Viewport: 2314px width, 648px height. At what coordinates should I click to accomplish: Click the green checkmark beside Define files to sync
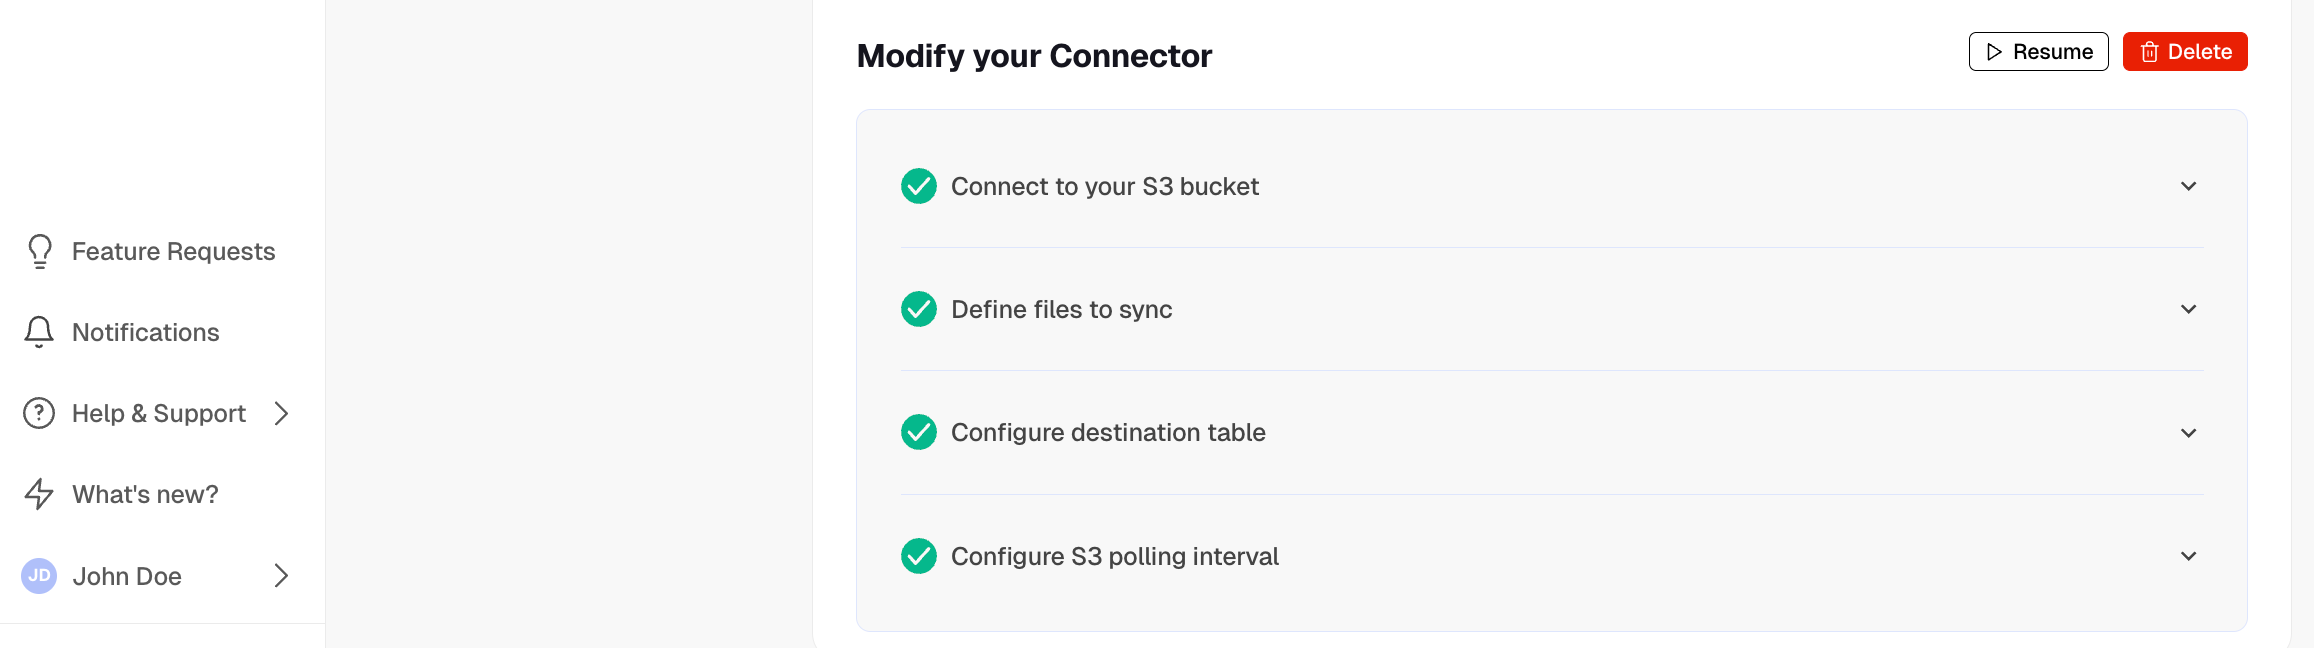[x=917, y=309]
